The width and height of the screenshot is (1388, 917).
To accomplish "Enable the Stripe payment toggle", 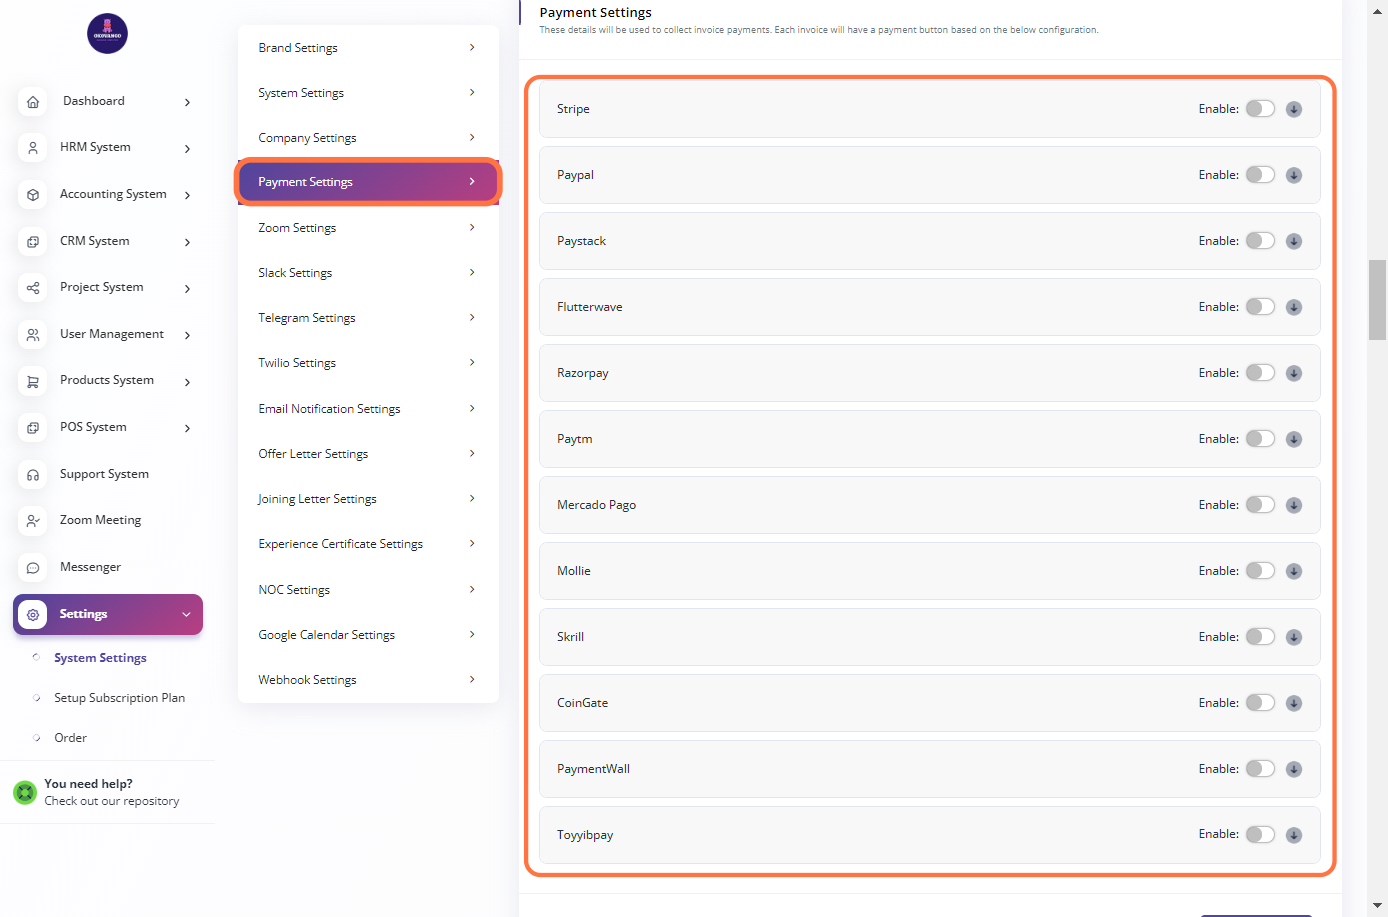I will (x=1260, y=109).
